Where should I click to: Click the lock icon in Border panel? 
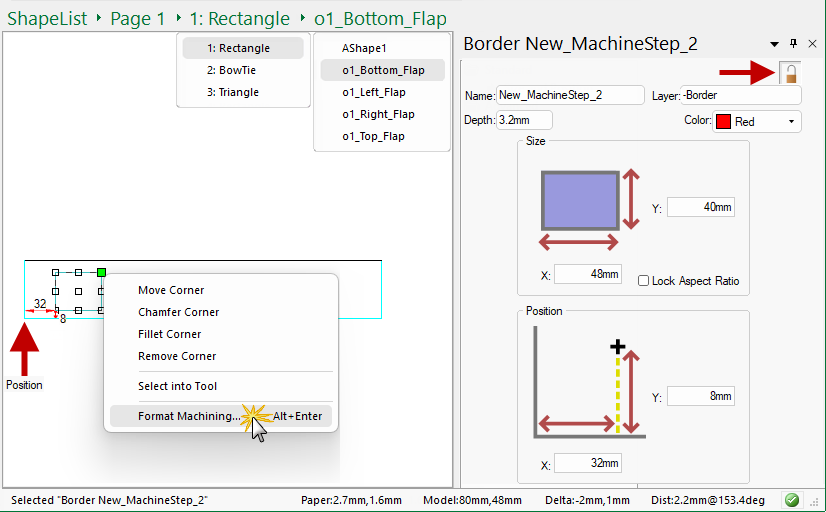790,72
